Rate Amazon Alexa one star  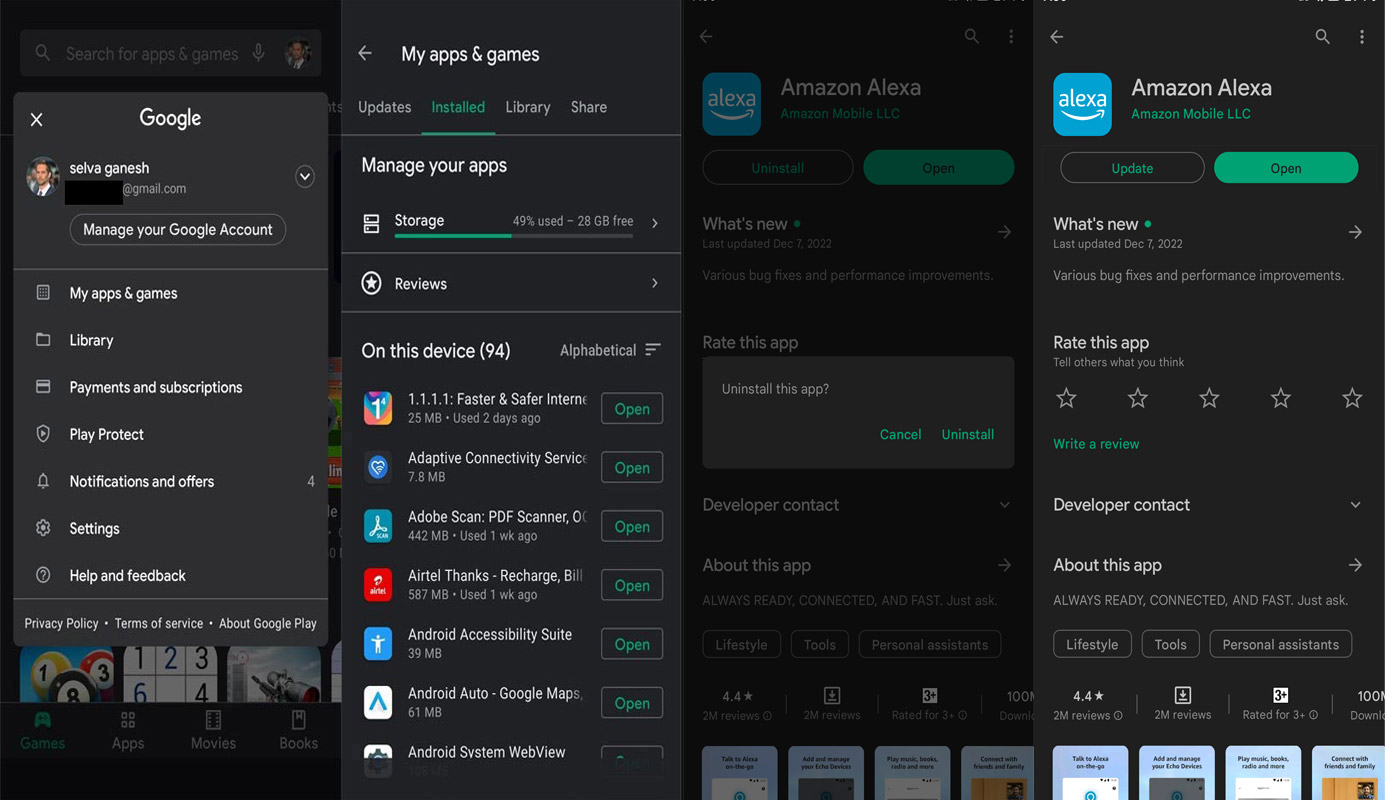click(x=1067, y=399)
